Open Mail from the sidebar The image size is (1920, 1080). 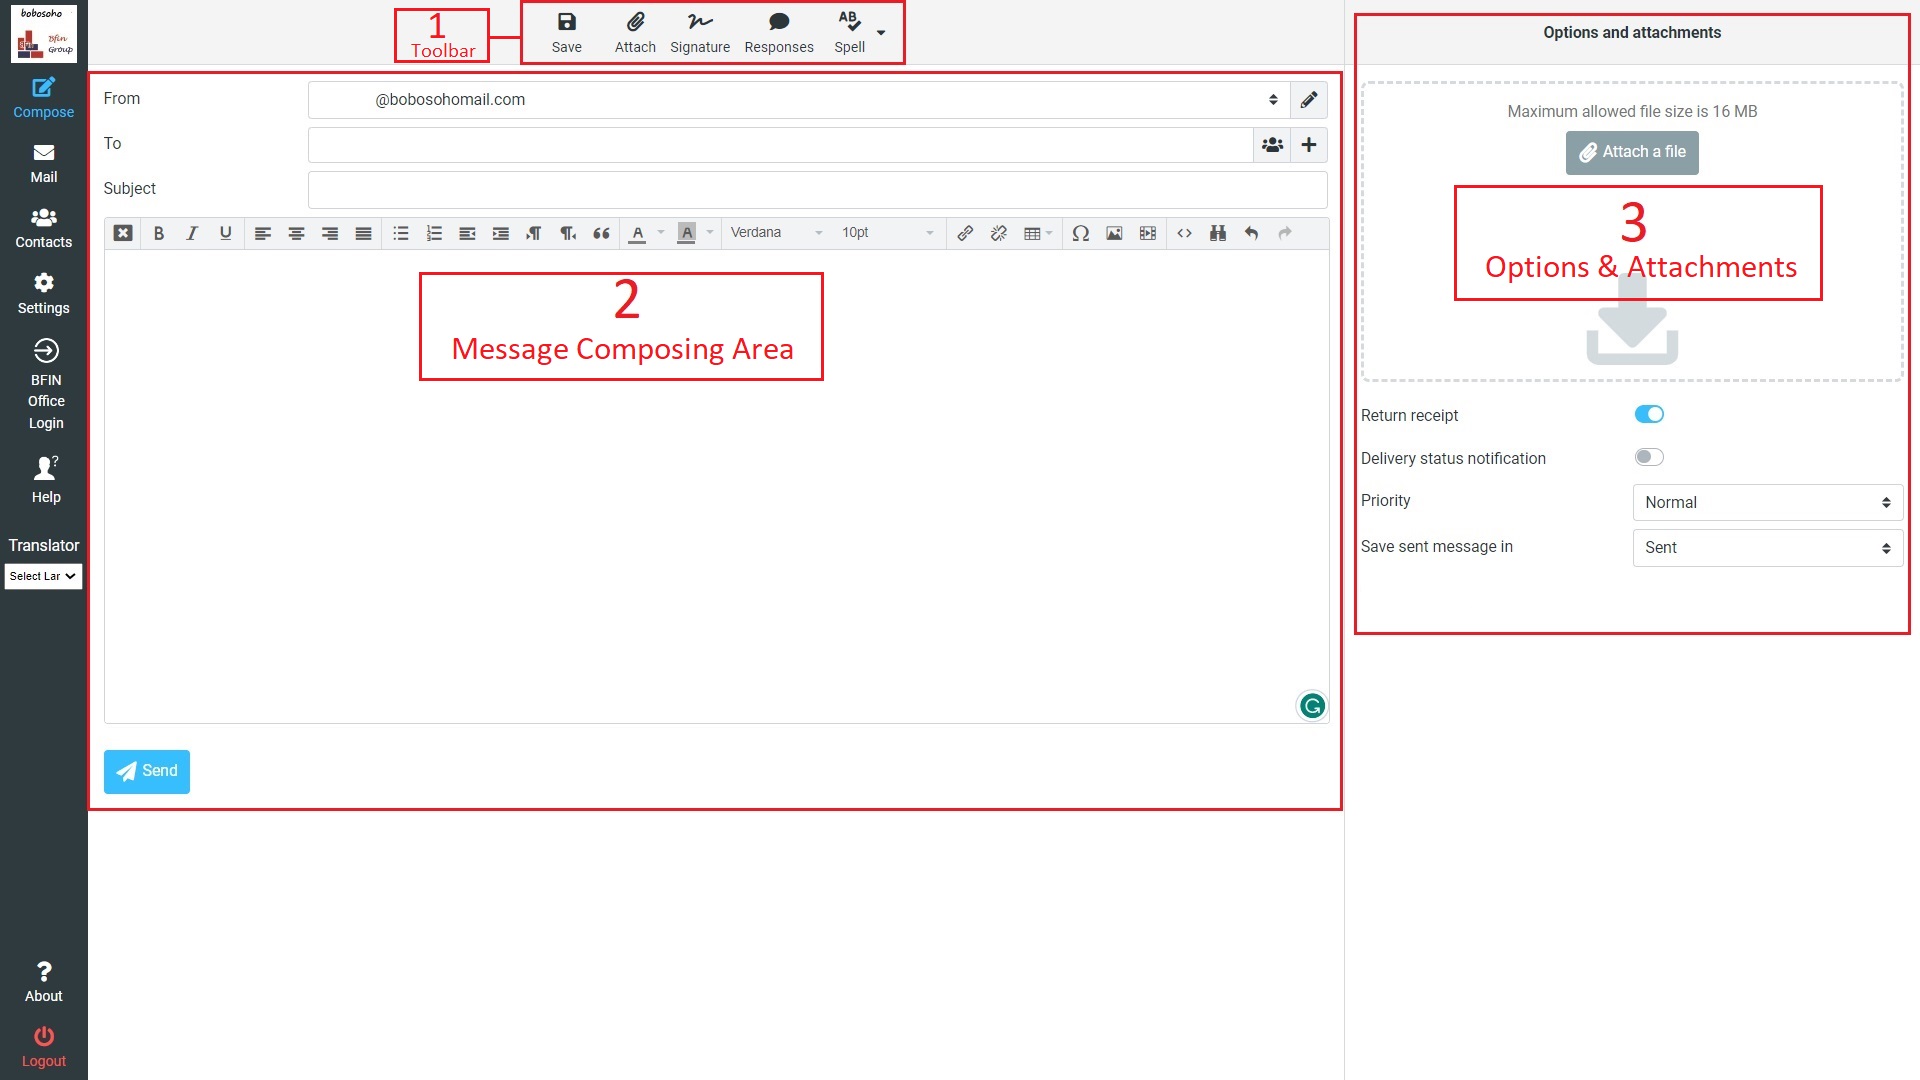coord(43,163)
